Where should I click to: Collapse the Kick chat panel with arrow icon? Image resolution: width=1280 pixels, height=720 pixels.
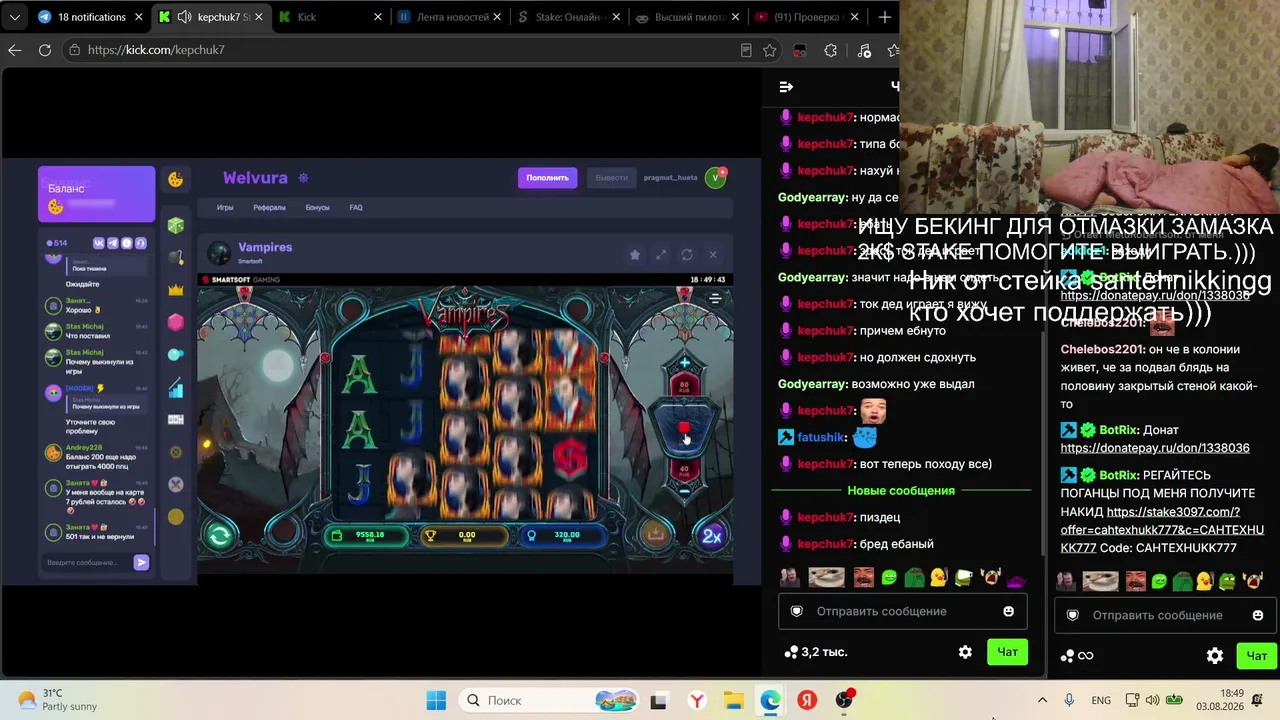click(x=786, y=87)
